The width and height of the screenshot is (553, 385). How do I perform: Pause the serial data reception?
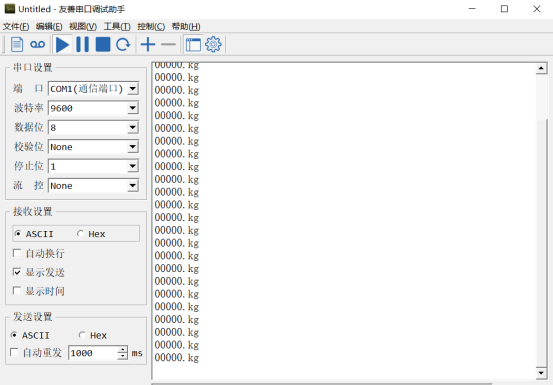83,44
